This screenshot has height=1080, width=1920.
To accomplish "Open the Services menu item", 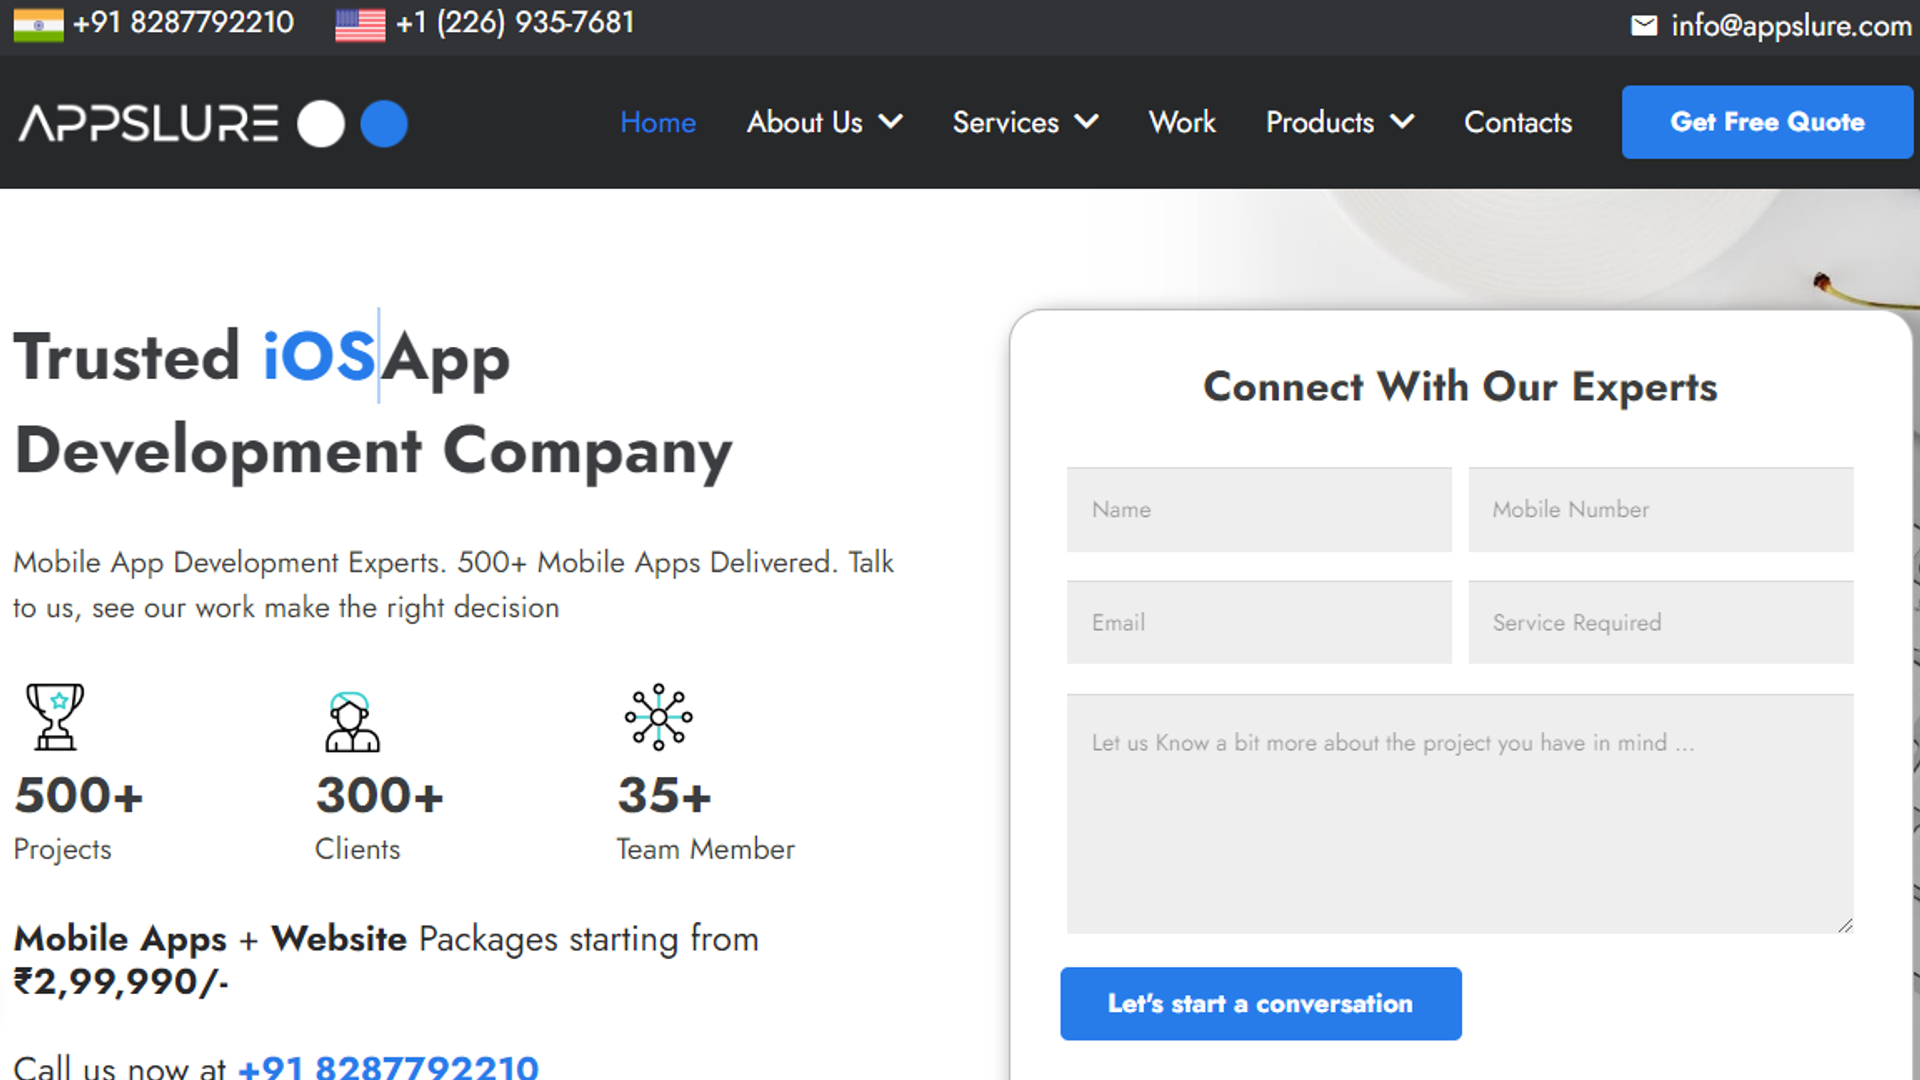I will (1005, 122).
